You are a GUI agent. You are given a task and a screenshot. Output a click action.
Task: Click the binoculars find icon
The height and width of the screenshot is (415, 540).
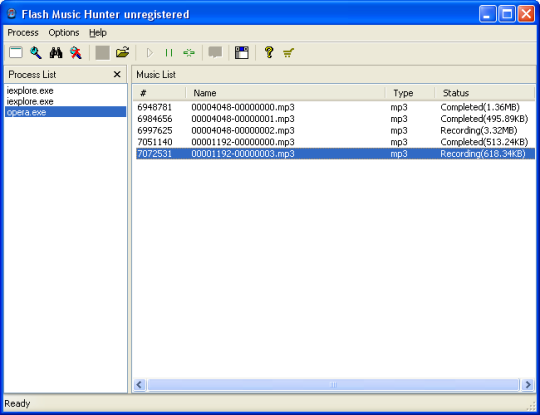(56, 53)
